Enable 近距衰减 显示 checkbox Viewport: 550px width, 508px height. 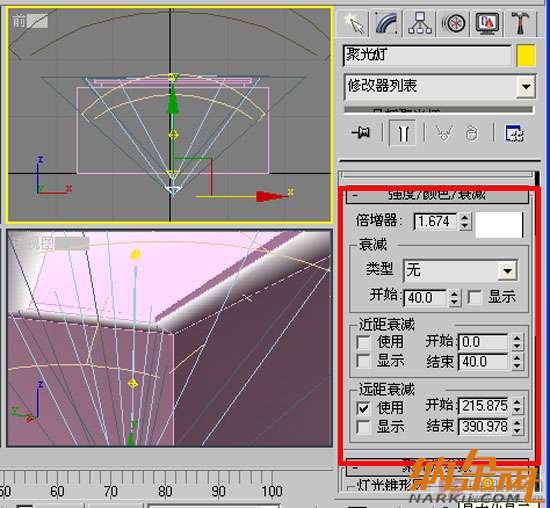(x=363, y=361)
